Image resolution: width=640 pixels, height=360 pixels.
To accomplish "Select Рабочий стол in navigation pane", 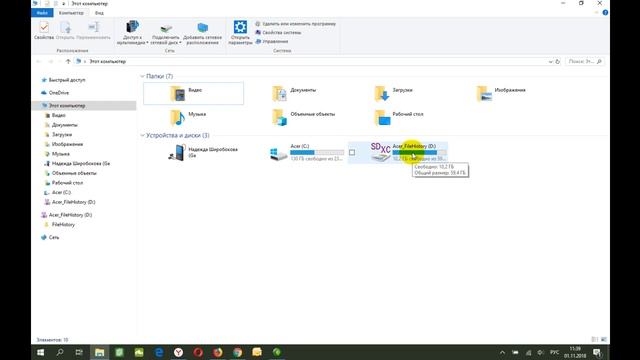I will point(67,183).
